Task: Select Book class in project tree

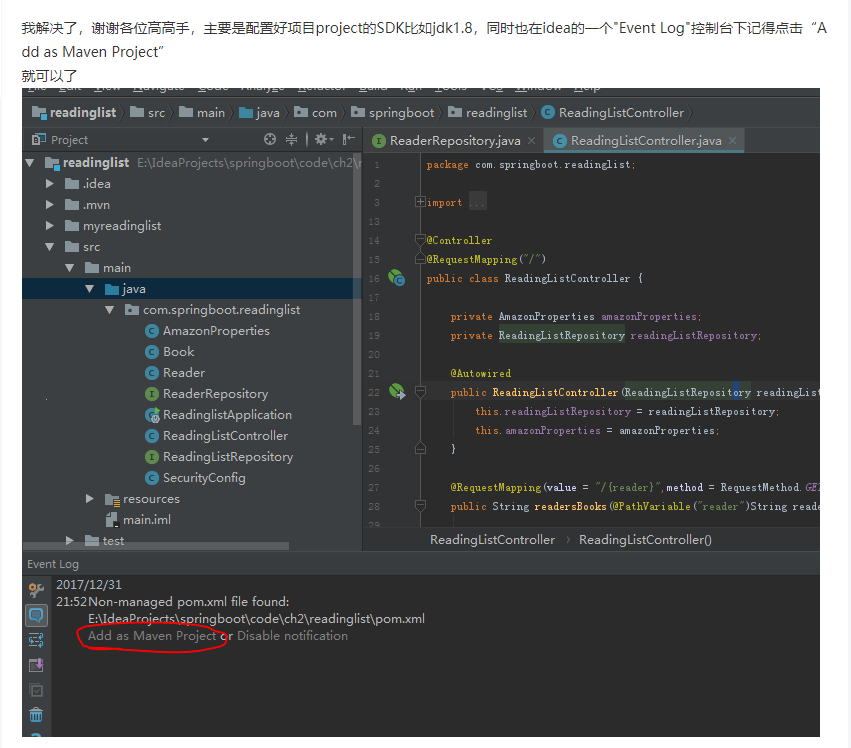Action: coord(170,352)
